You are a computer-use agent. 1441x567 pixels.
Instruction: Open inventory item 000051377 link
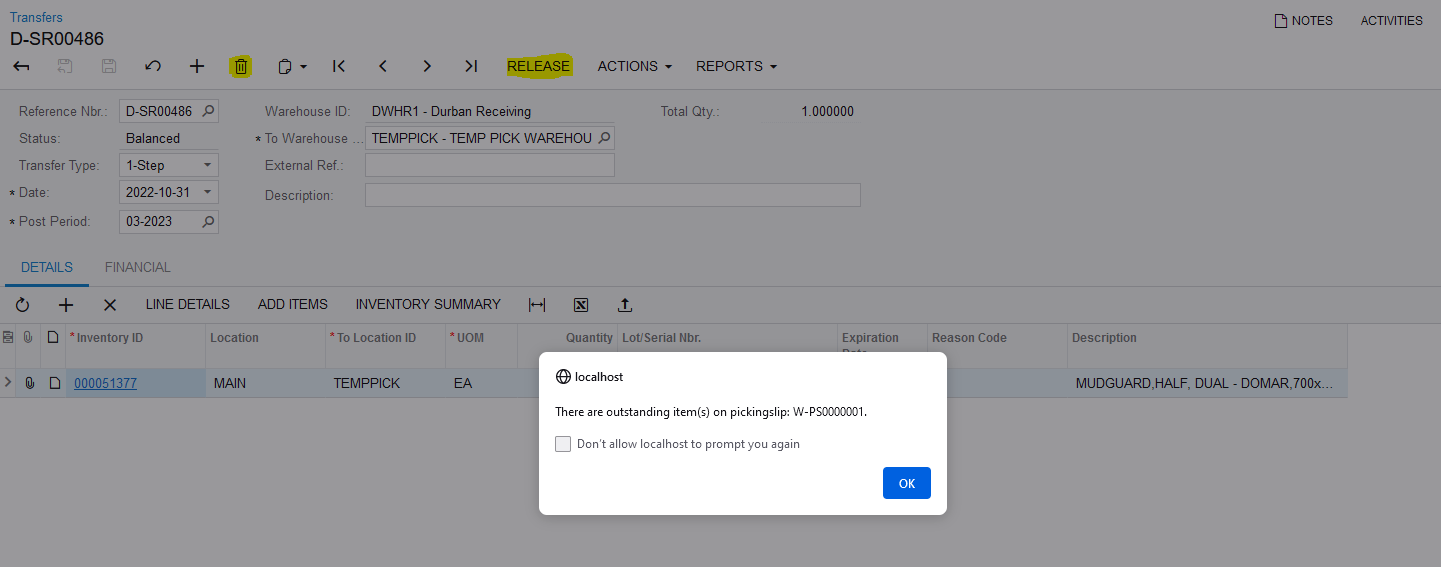point(105,383)
